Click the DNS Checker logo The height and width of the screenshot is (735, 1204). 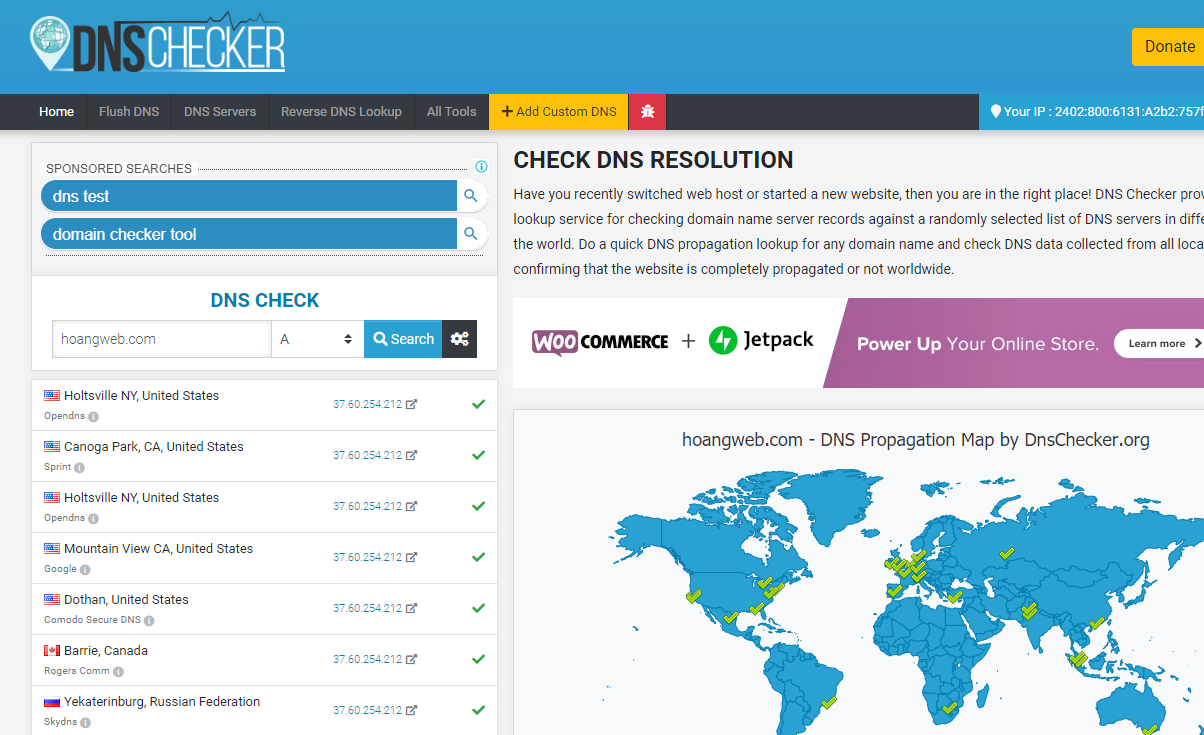click(158, 43)
